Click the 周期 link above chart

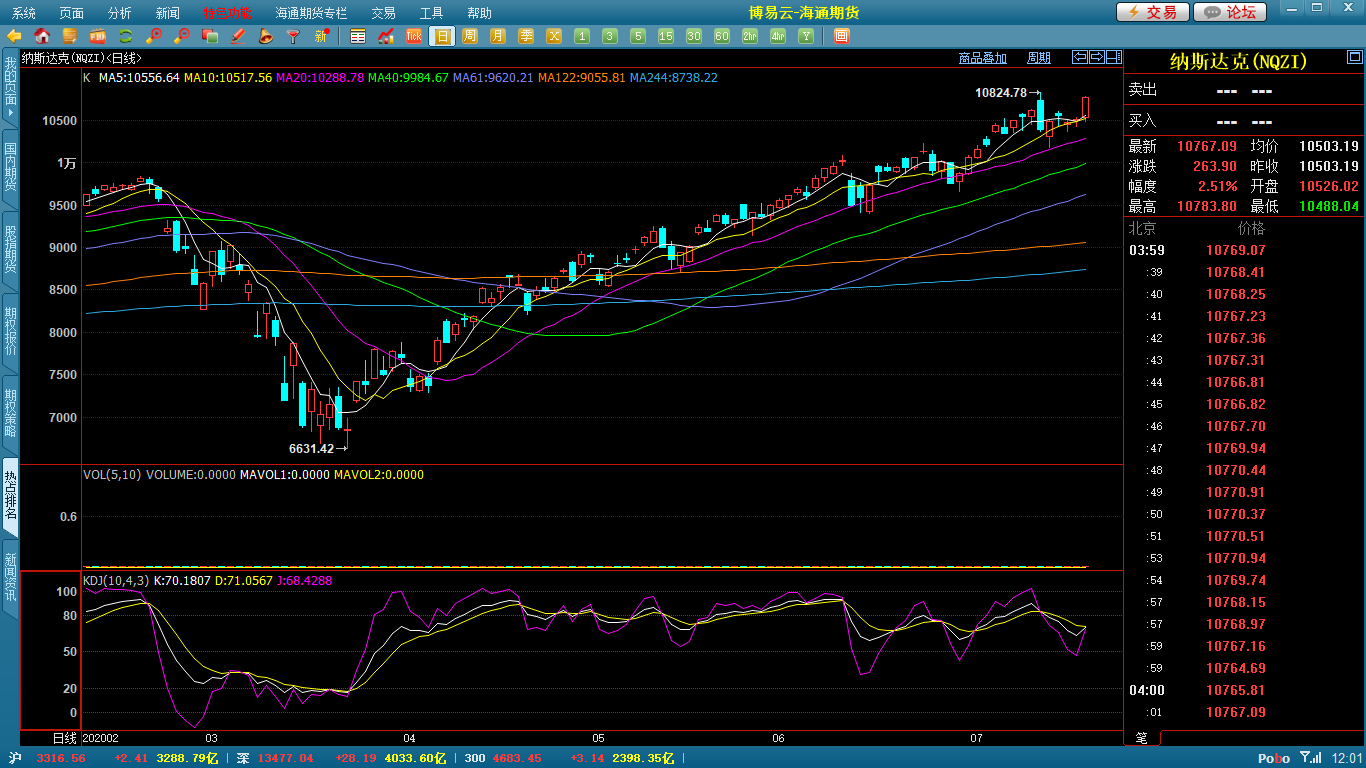pos(1039,58)
